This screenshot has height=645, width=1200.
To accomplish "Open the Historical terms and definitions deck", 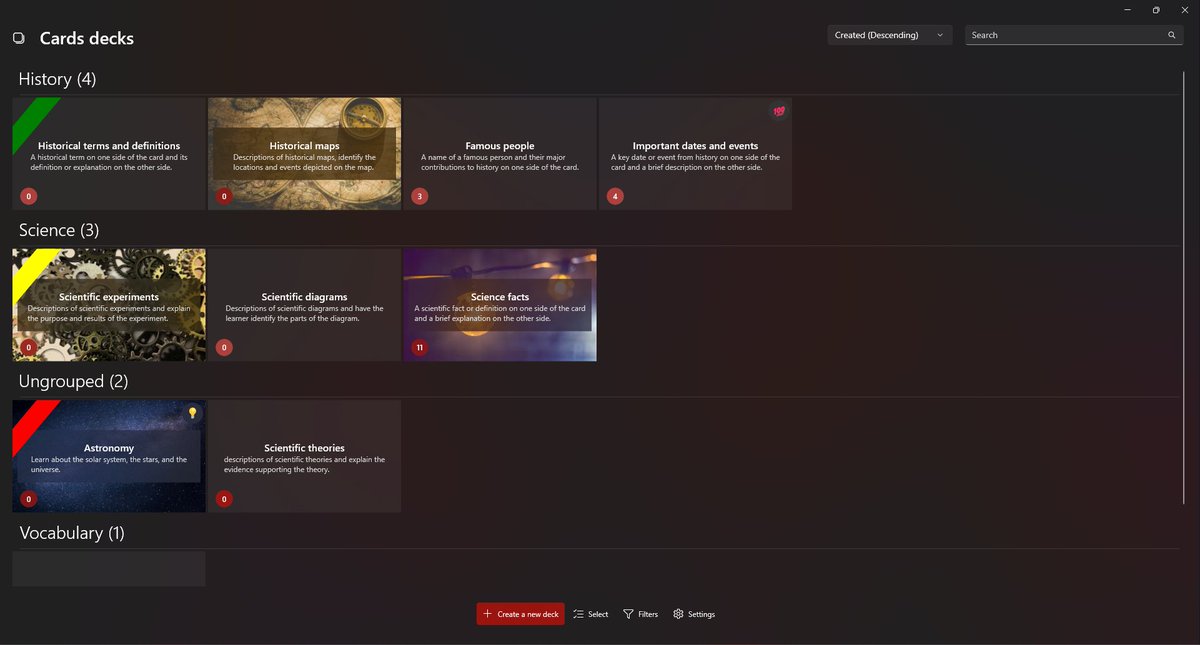I will (109, 154).
